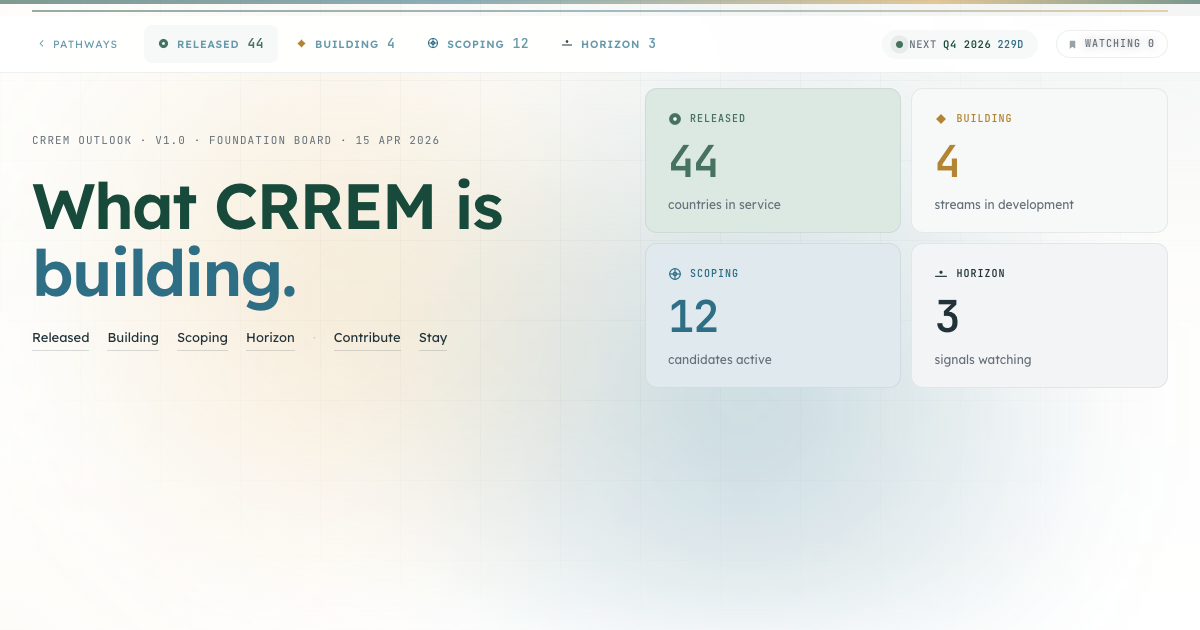
Task: Follow the Stay link
Action: point(433,338)
